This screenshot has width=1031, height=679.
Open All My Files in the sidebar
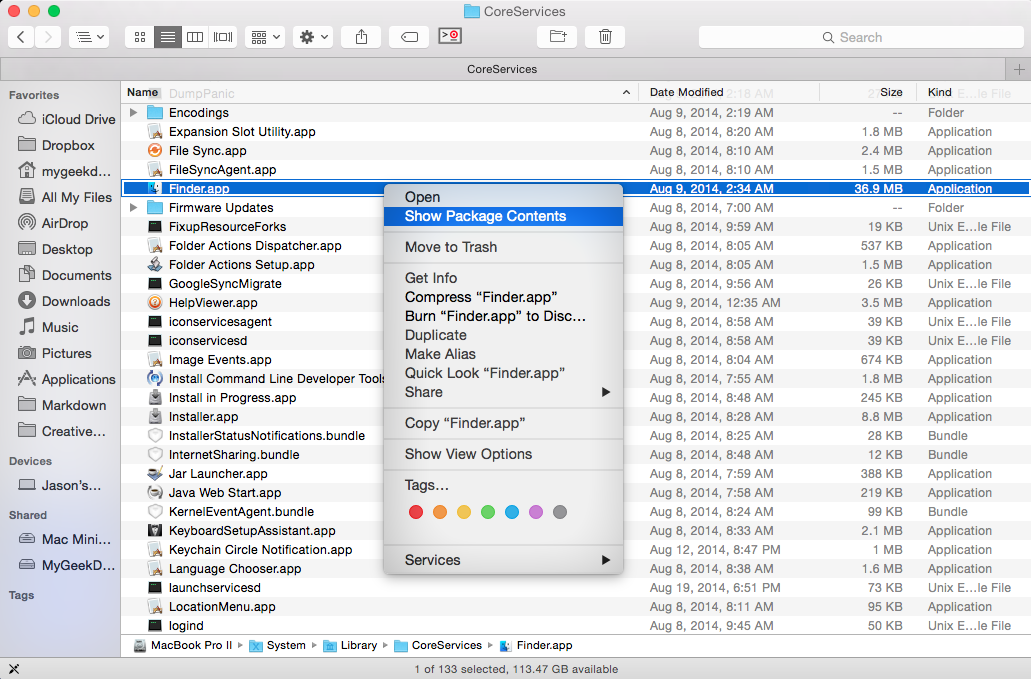pyautogui.click(x=65, y=197)
